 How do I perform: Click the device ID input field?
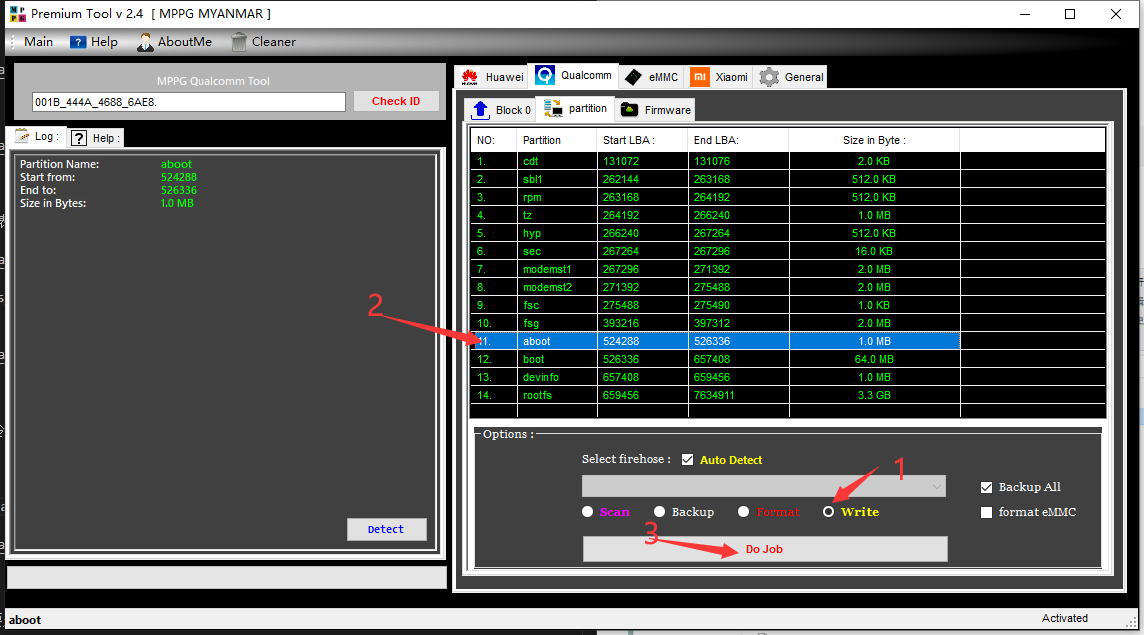tap(188, 101)
